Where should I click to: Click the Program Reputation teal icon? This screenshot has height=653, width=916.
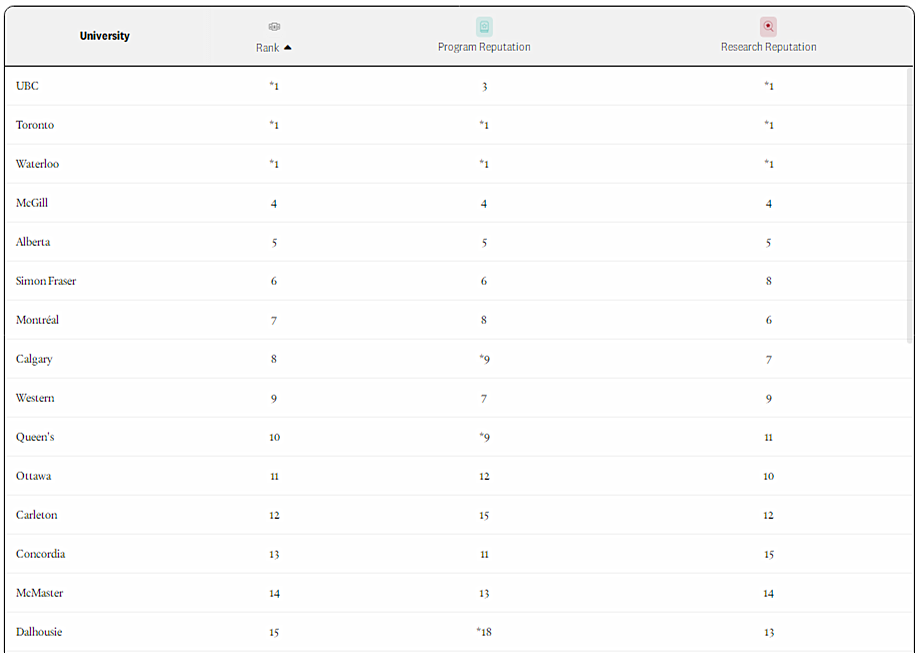click(x=484, y=27)
